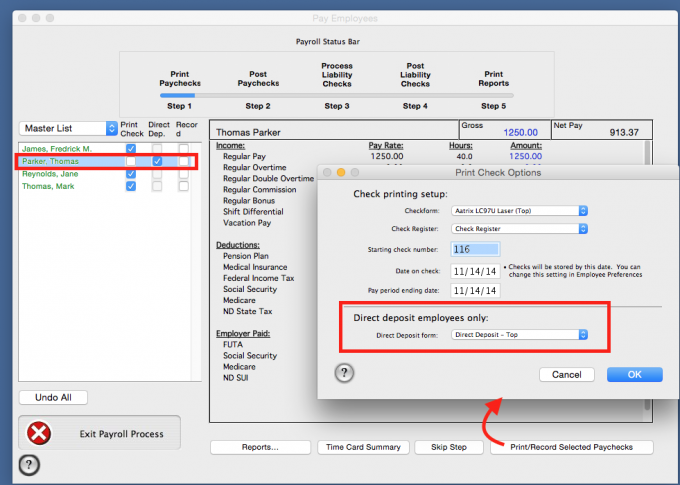Click OK in Print Check Options
Screen dimensions: 680x485
pyautogui.click(x=634, y=374)
